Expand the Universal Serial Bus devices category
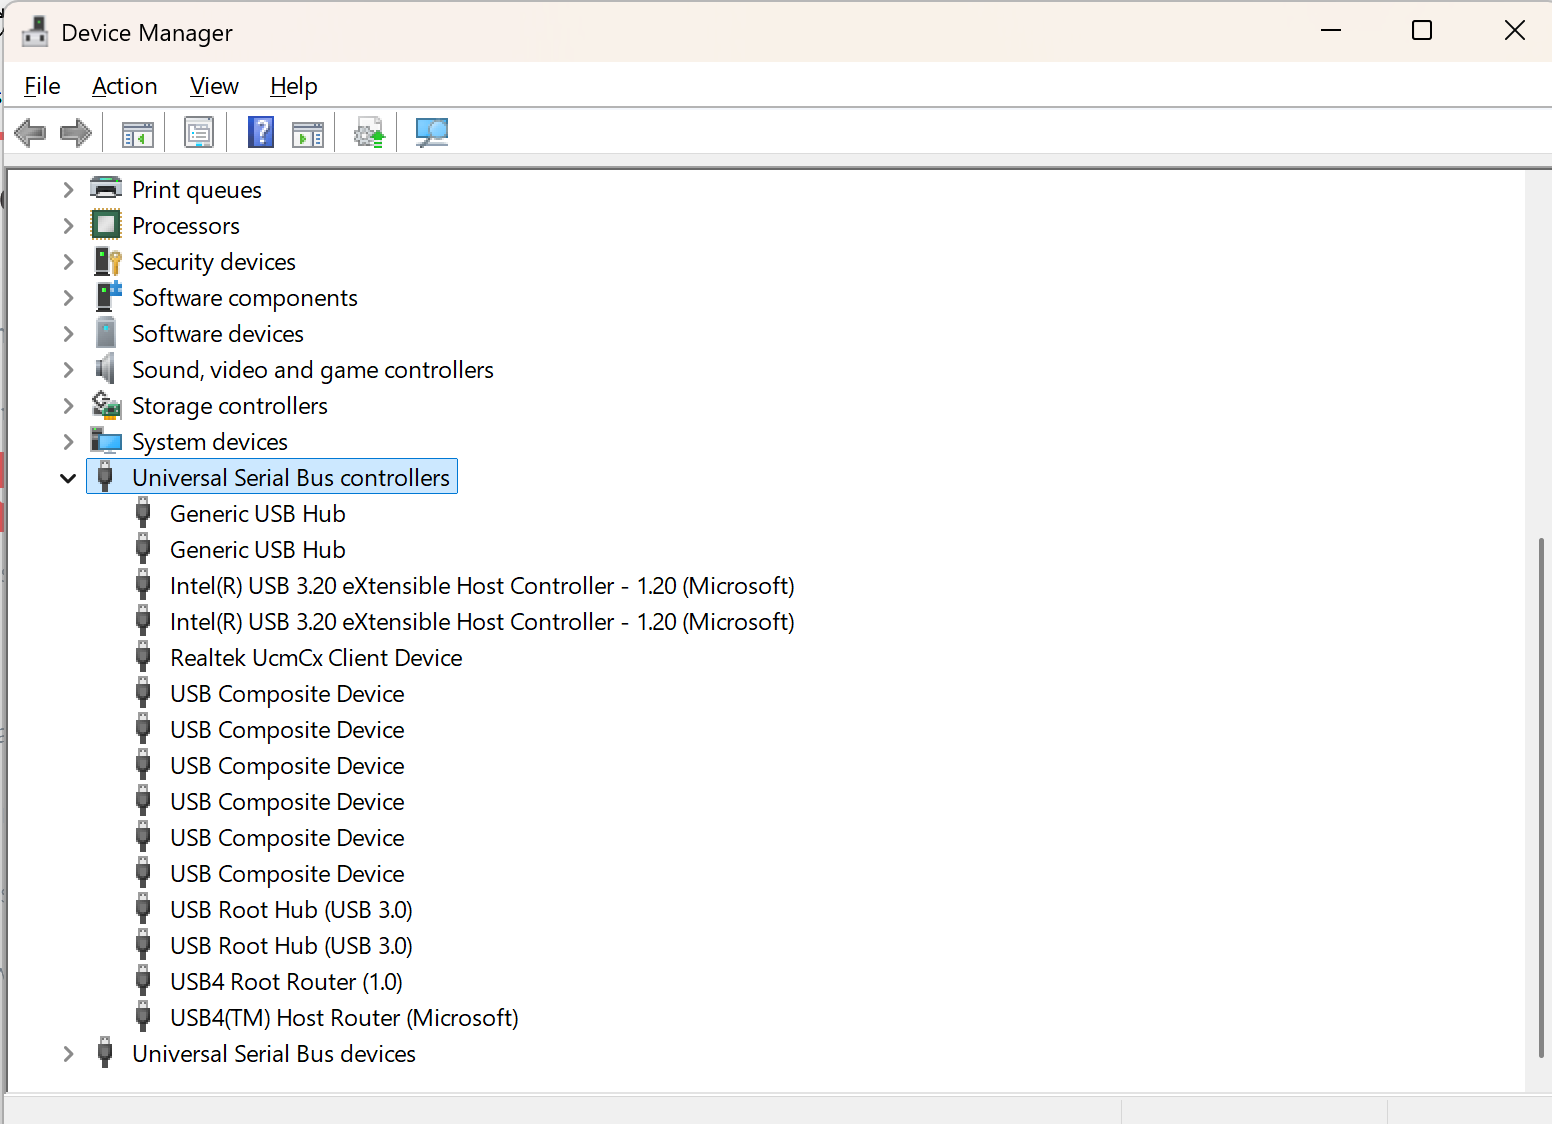 pos(68,1053)
